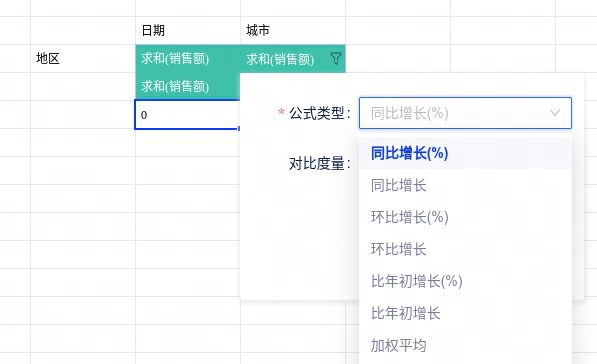Select 比年初增长 option
Screen dimensions: 597x364
pos(465,313)
